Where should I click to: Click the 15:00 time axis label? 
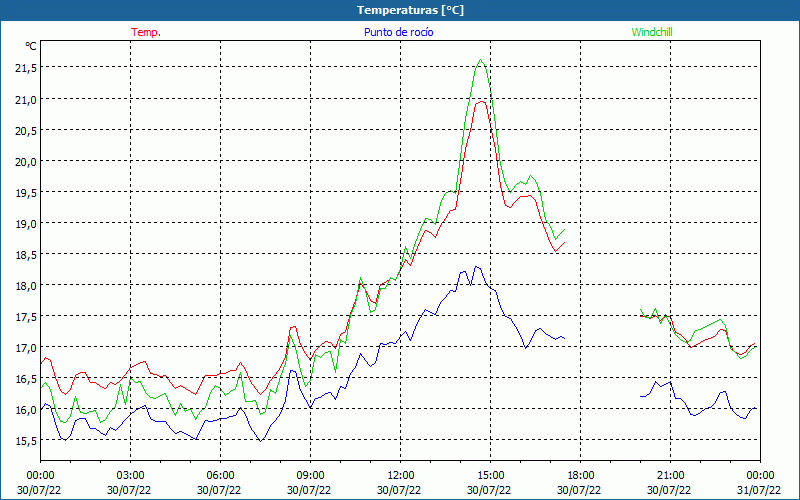coord(490,476)
